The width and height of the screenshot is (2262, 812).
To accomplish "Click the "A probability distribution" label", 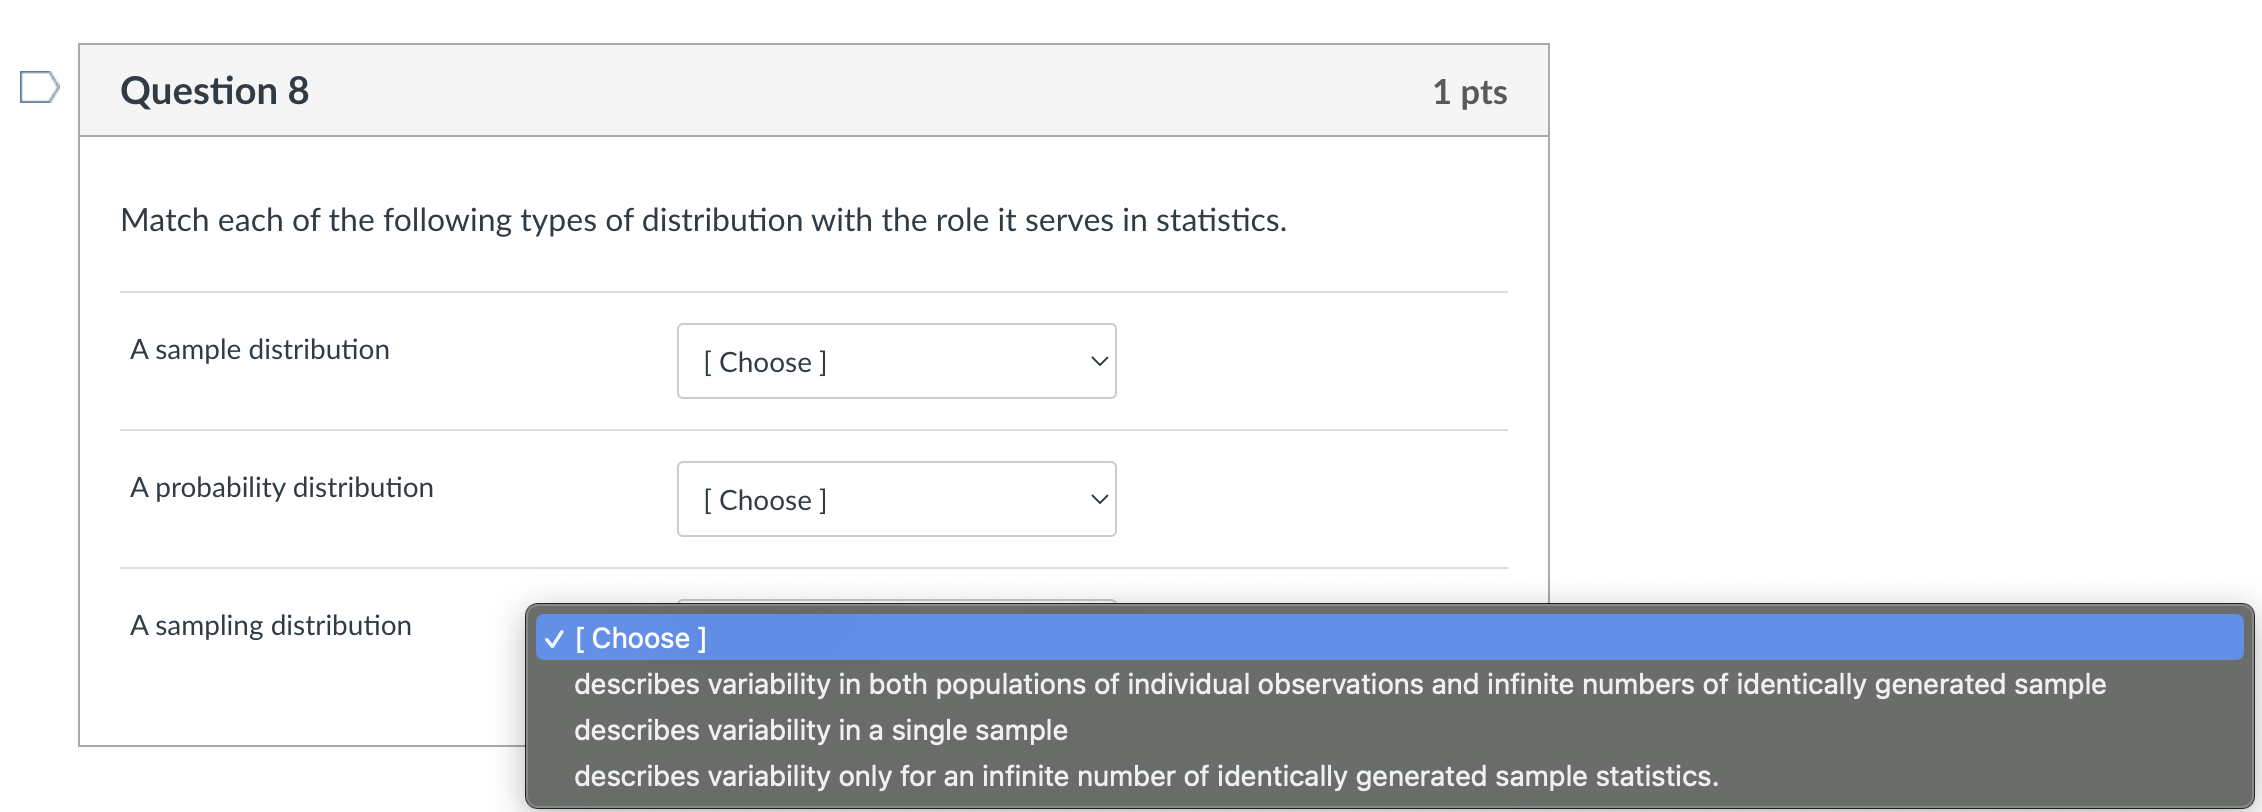I will (x=282, y=488).
